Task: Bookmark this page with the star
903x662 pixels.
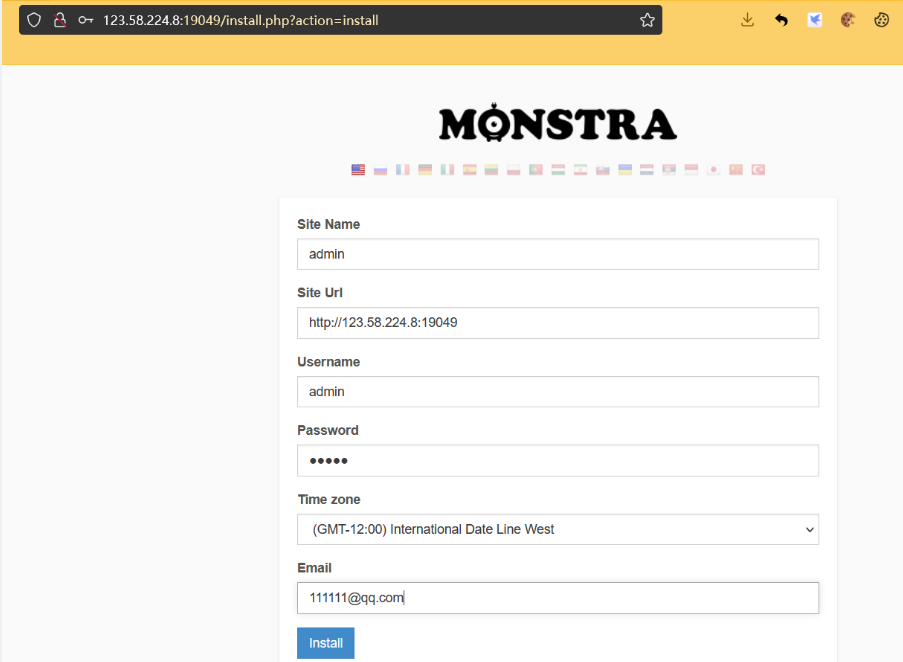Action: (647, 20)
